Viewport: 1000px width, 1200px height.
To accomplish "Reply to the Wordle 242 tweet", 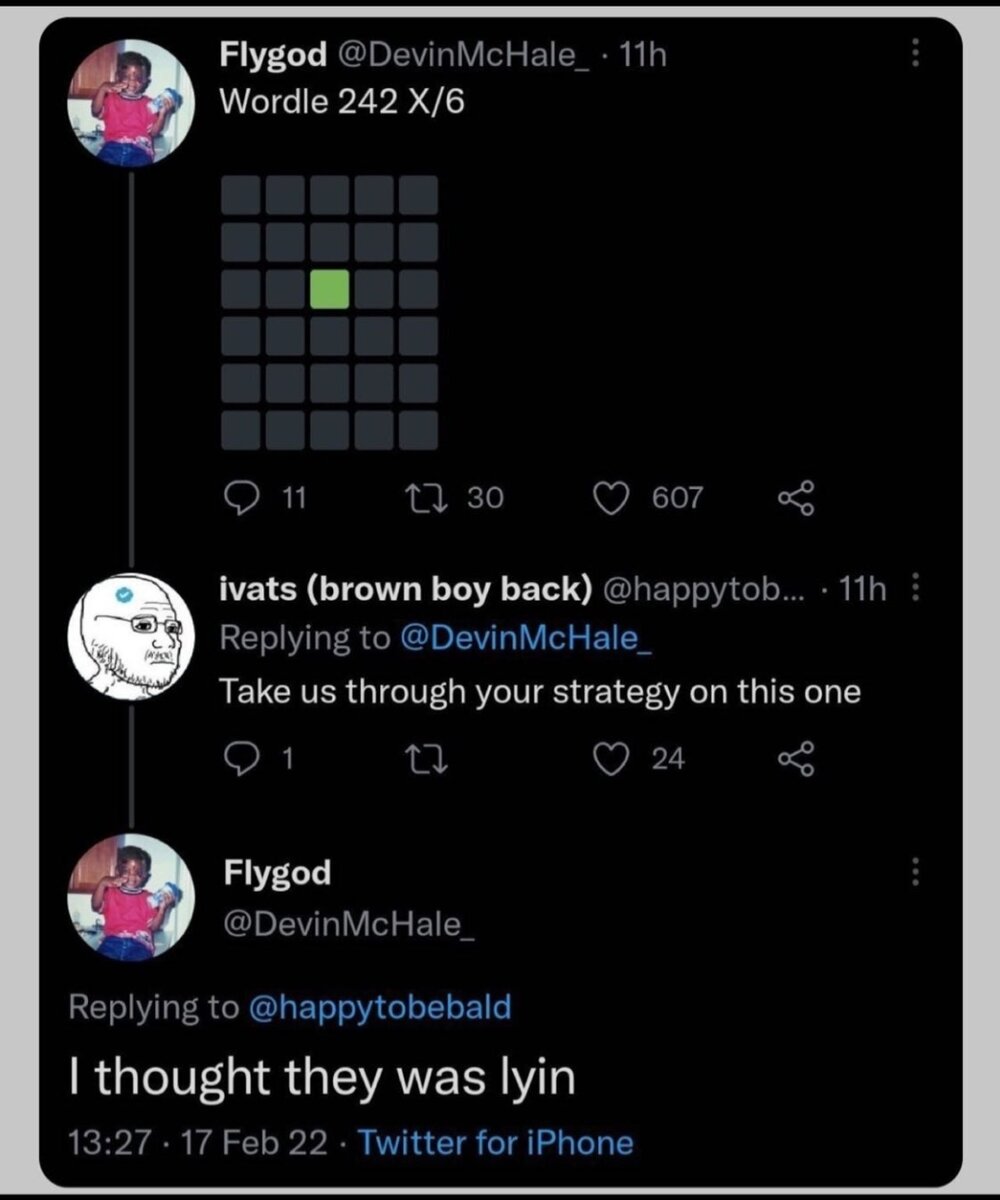I will 241,497.
